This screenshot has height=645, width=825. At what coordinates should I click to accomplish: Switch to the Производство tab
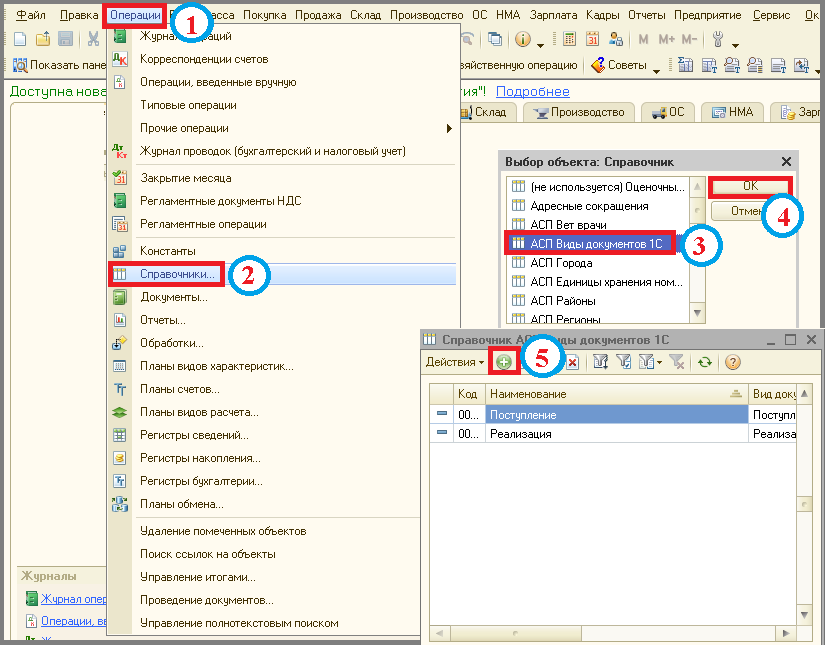pos(579,112)
